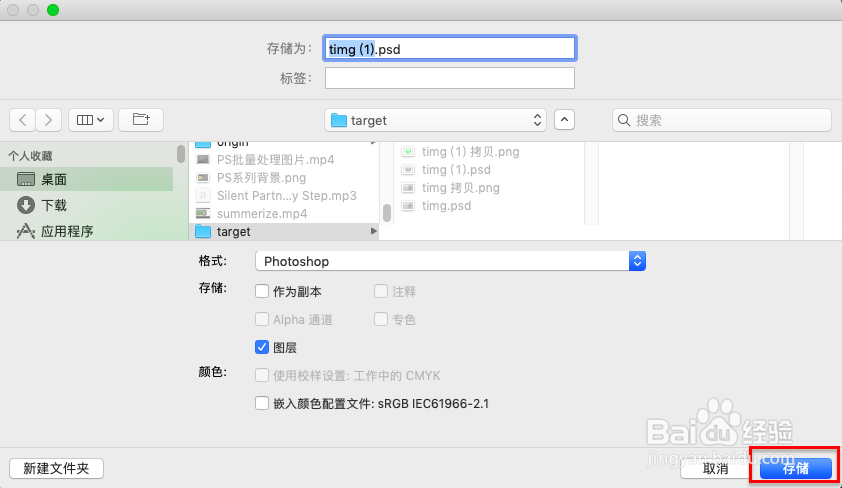
Task: Toggle 使用校样设置 CMYK checkbox
Action: coord(262,375)
